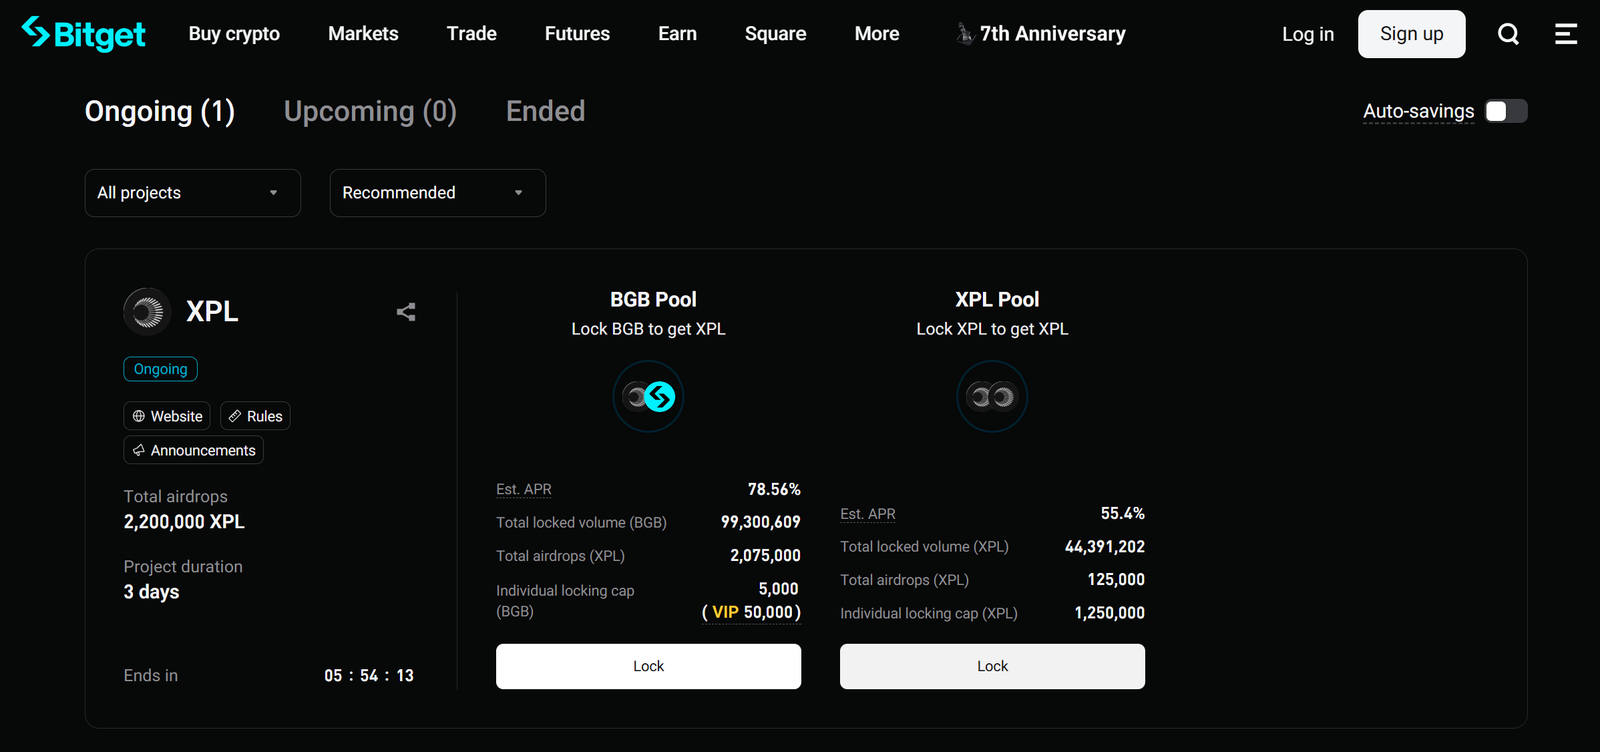This screenshot has height=752, width=1600.
Task: Click the 7th Anniversary banner
Action: click(x=1040, y=33)
